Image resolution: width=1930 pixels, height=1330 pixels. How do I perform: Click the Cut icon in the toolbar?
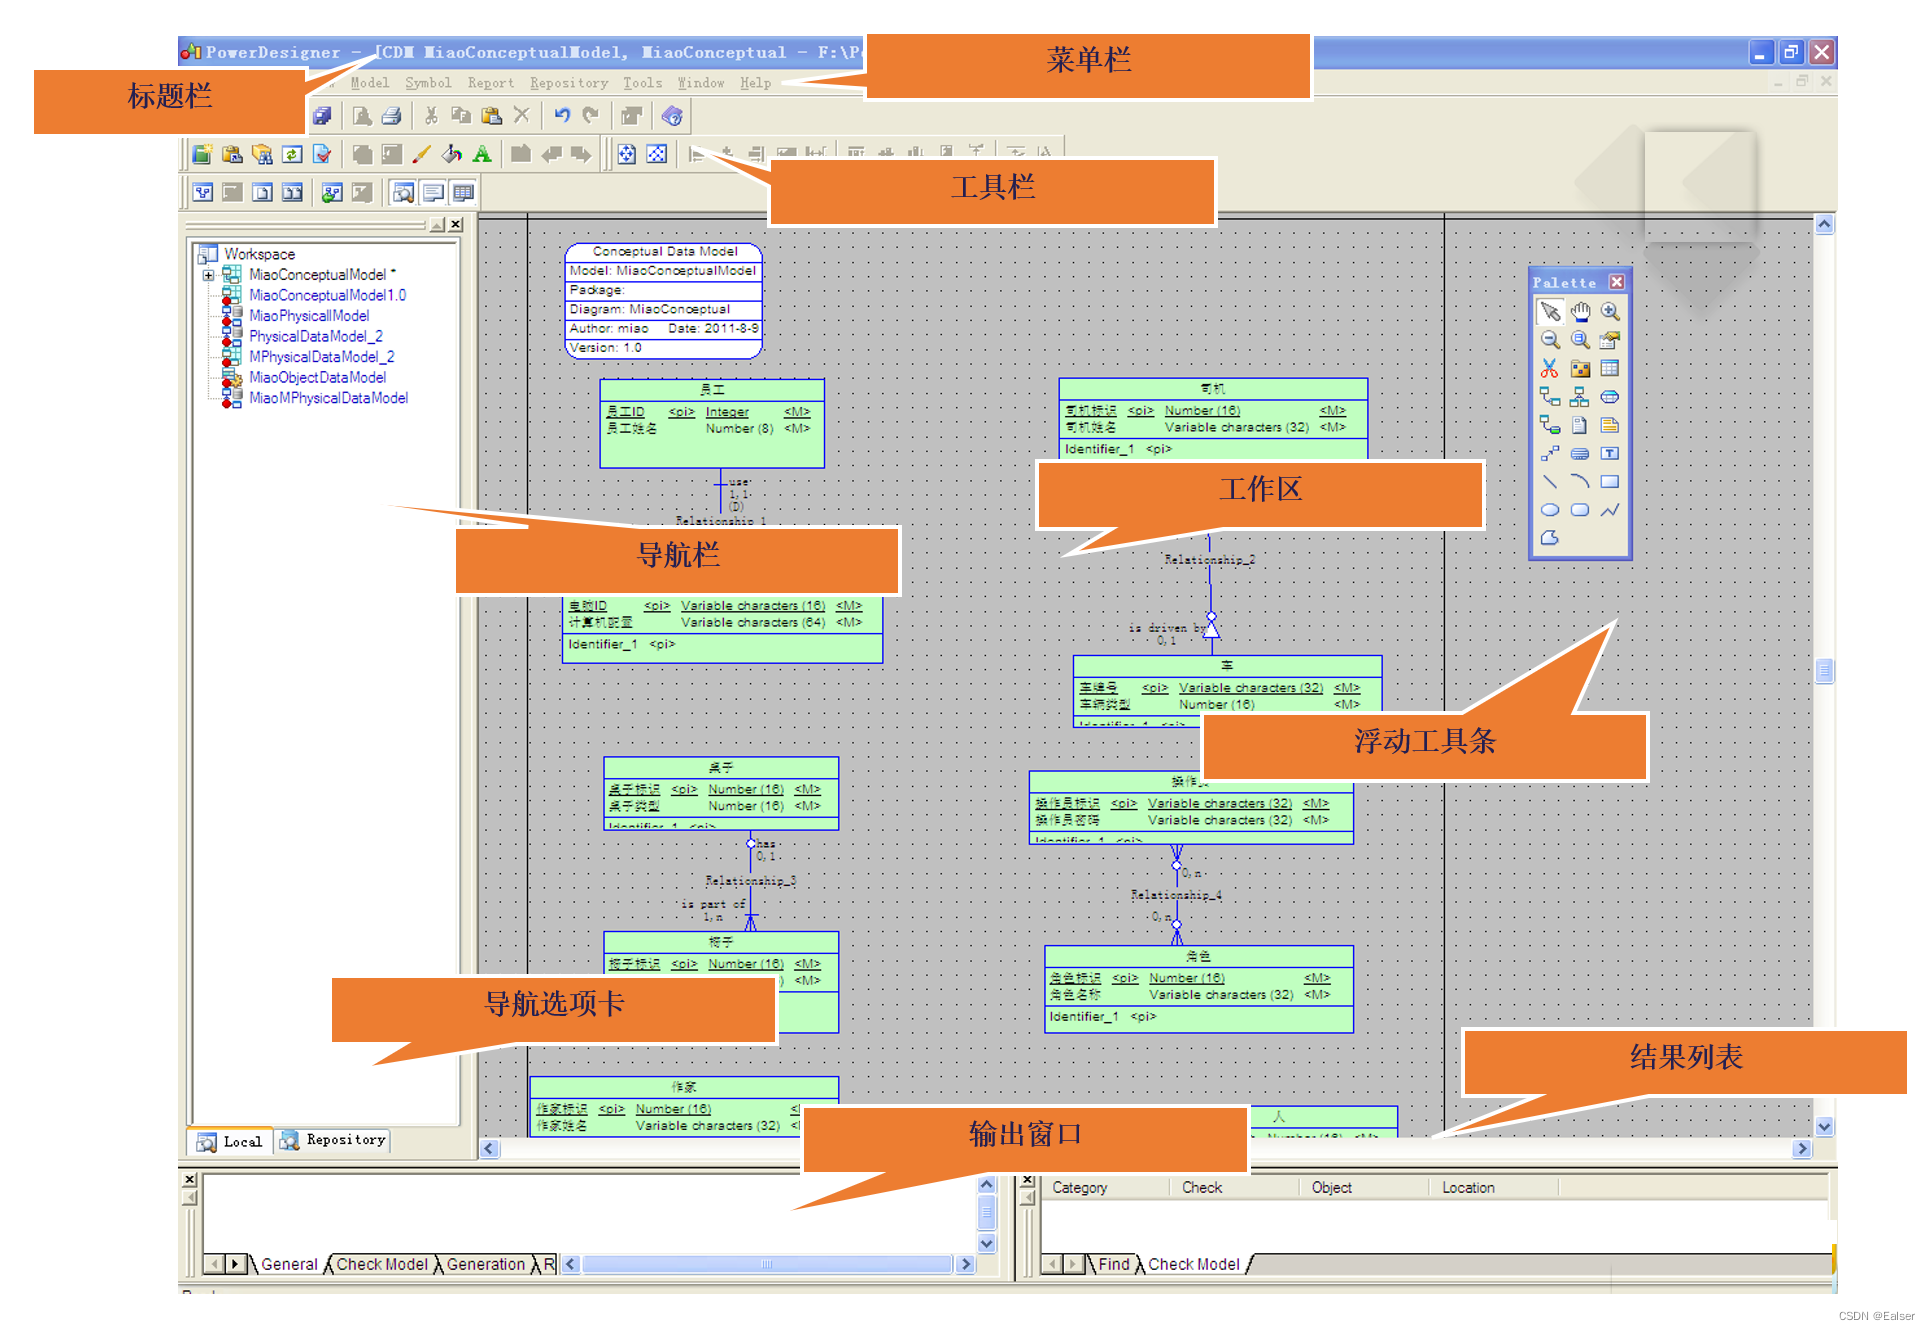[x=431, y=116]
